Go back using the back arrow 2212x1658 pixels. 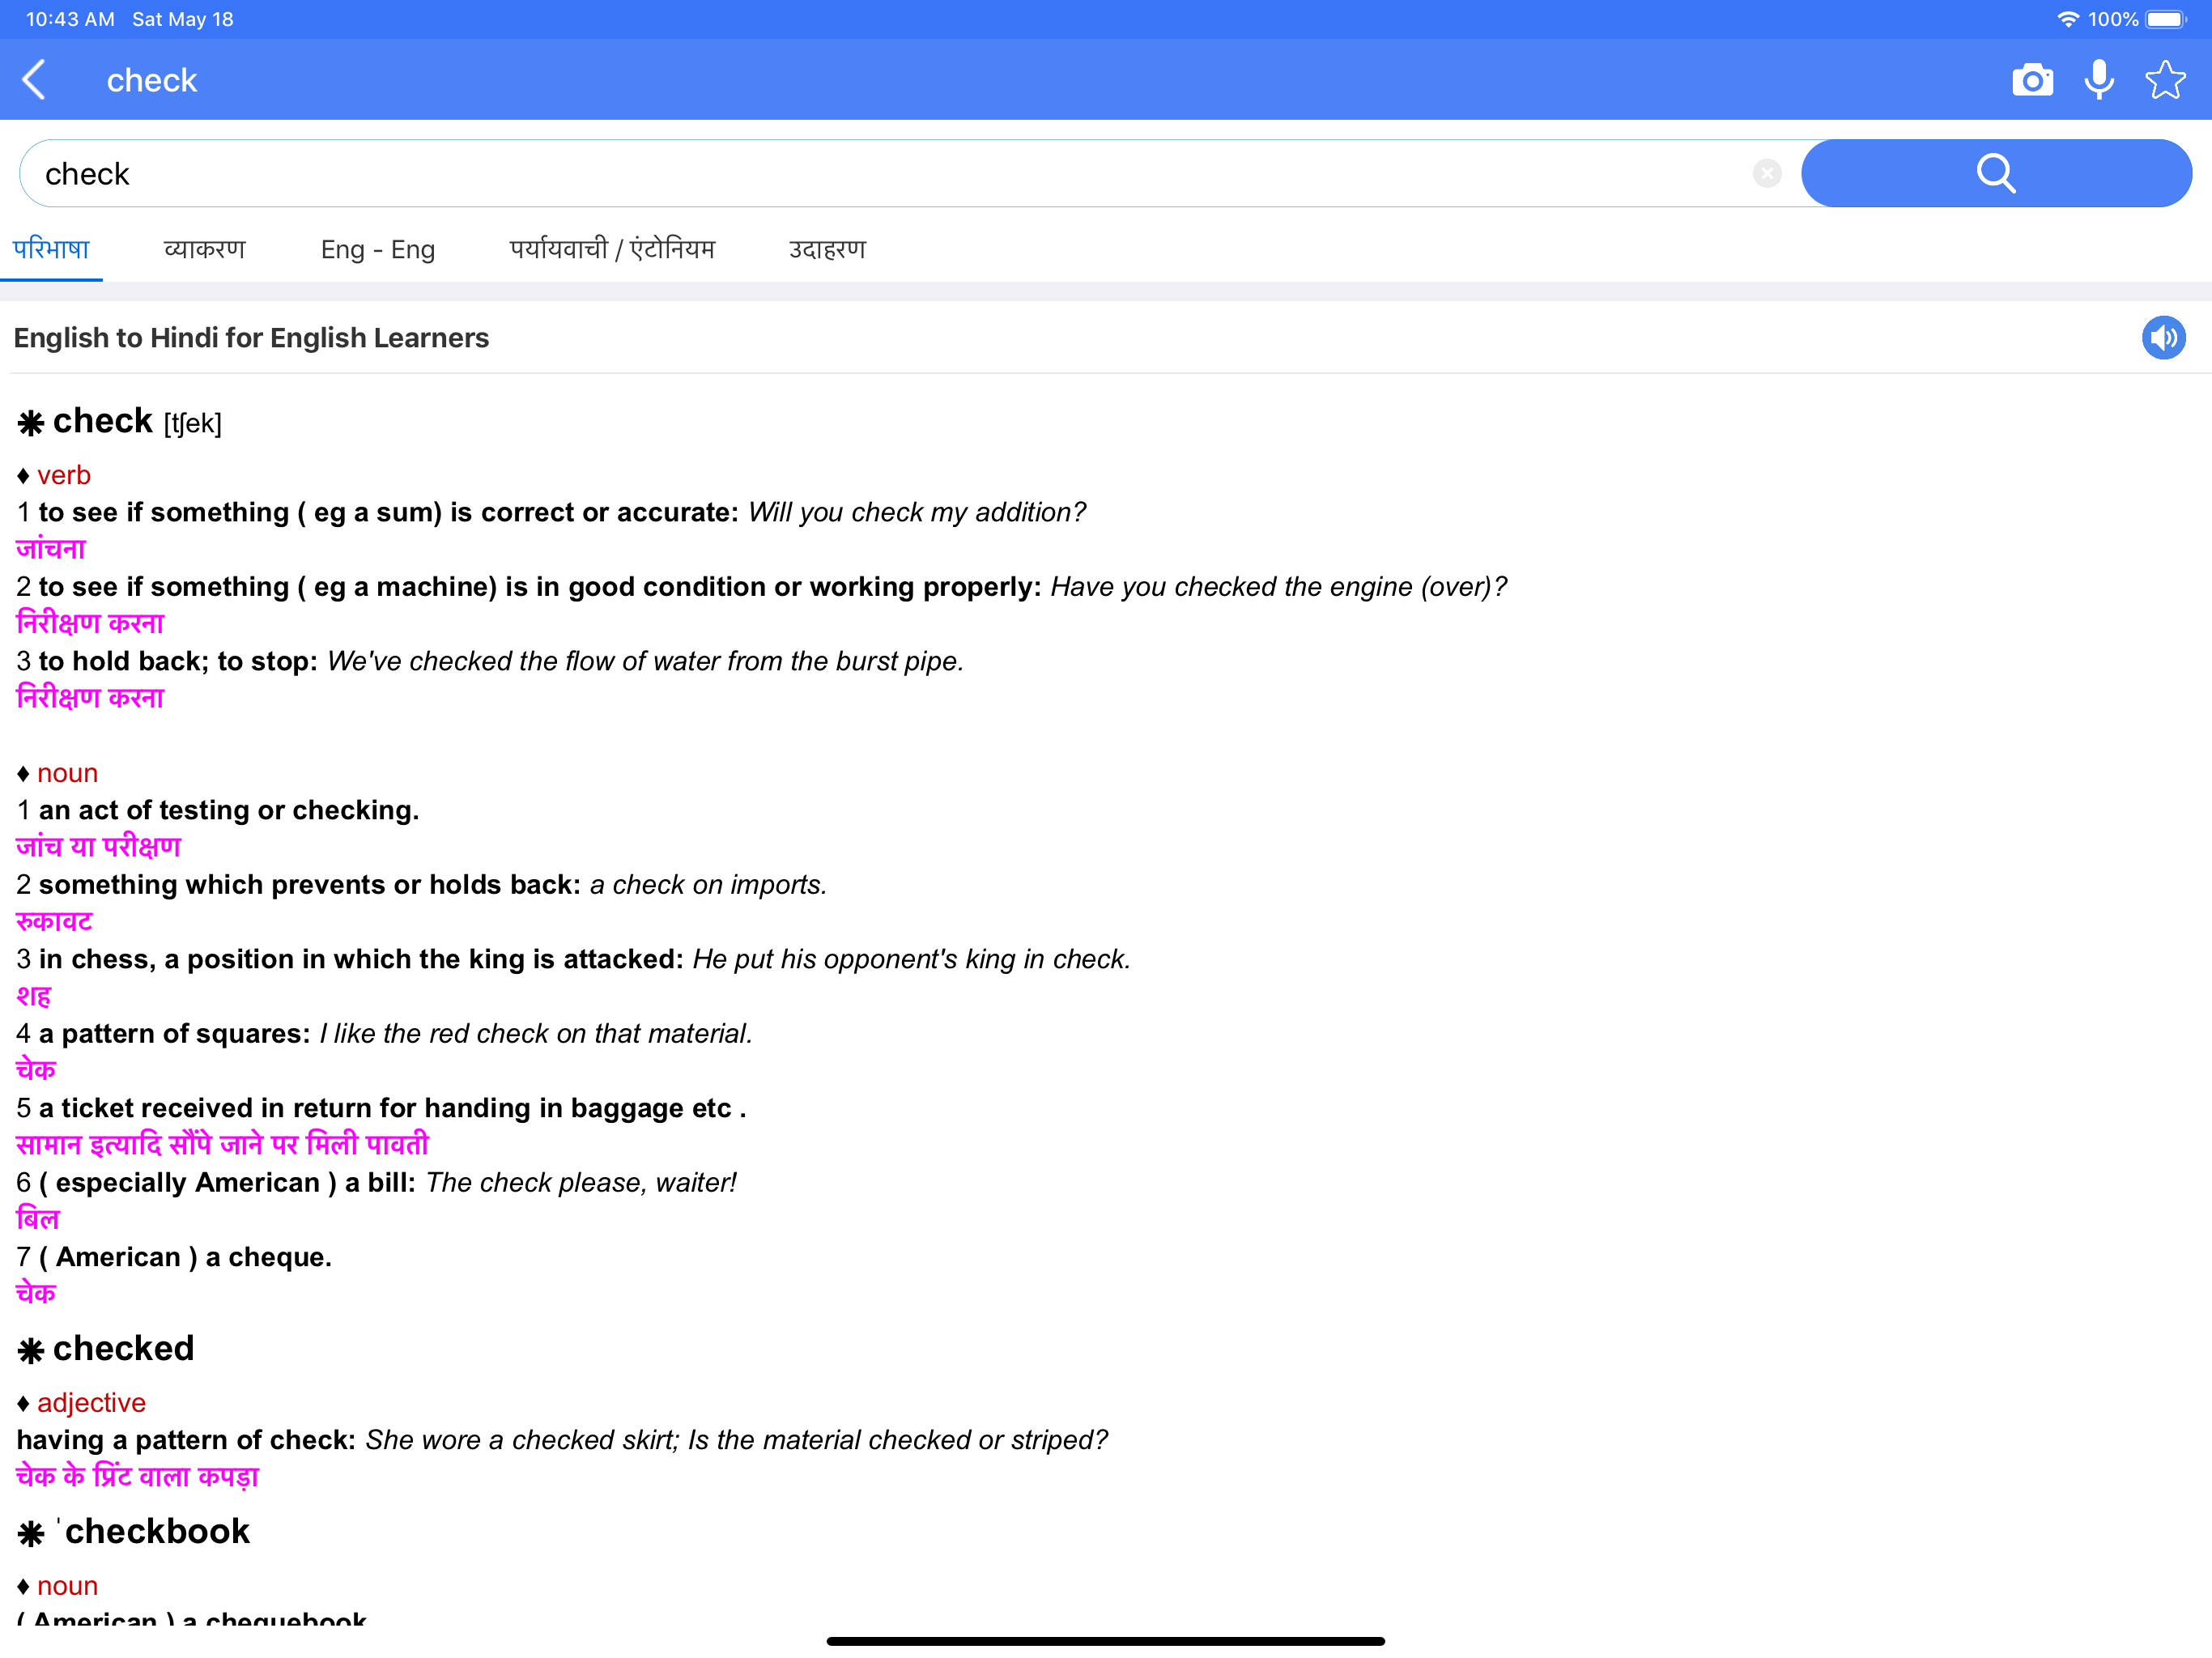[34, 79]
